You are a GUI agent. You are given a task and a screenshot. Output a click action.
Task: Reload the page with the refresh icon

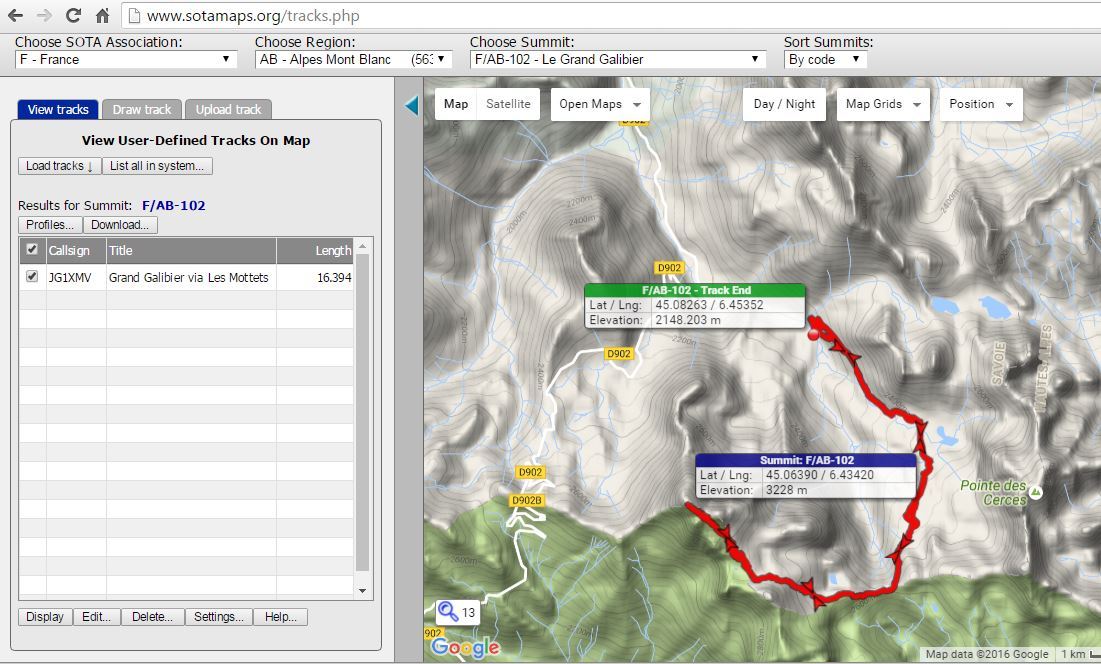click(73, 15)
